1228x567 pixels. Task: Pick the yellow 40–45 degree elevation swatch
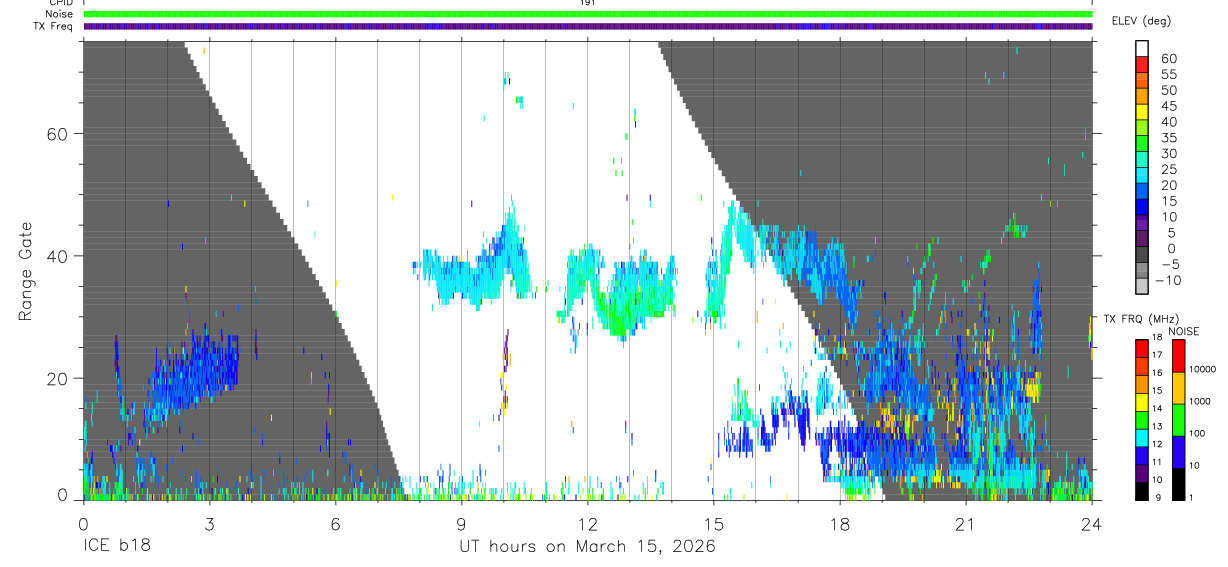[x=1142, y=114]
